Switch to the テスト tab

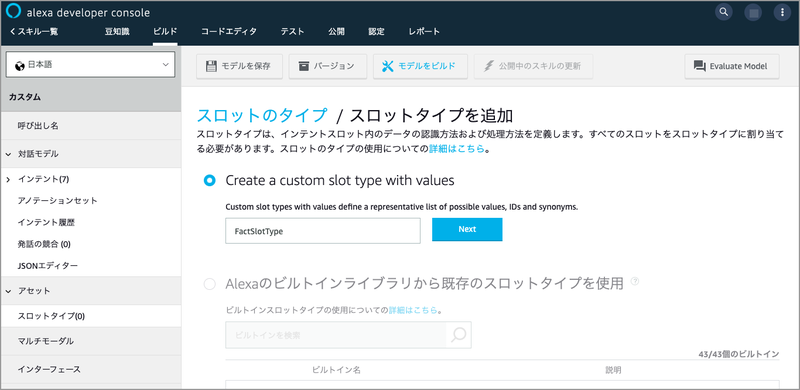[x=292, y=32]
